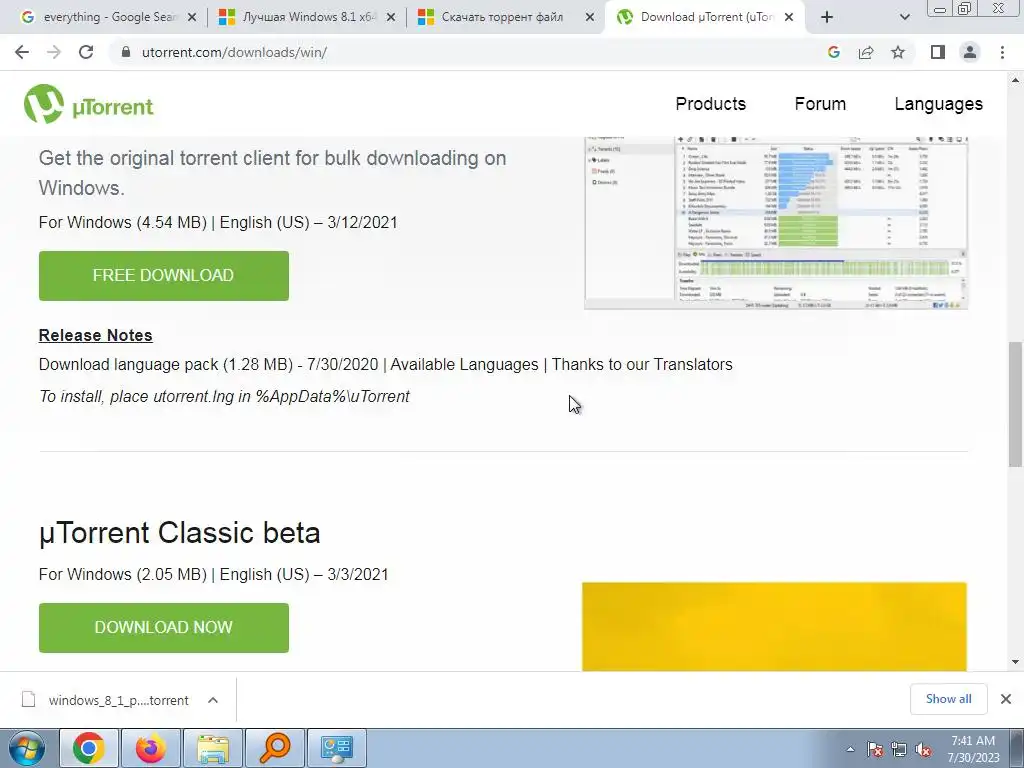This screenshot has height=768, width=1024.
Task: Expand options arrow for the downloaded torrent
Action: (213, 700)
